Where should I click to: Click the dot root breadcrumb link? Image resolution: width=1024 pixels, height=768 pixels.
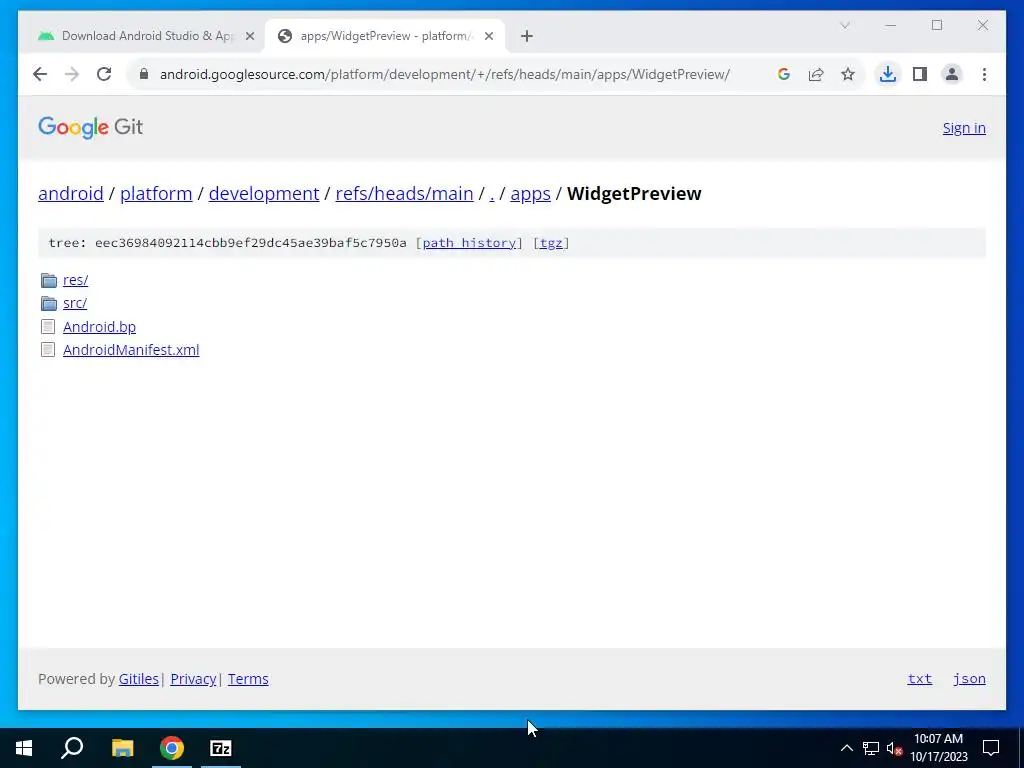pos(492,195)
